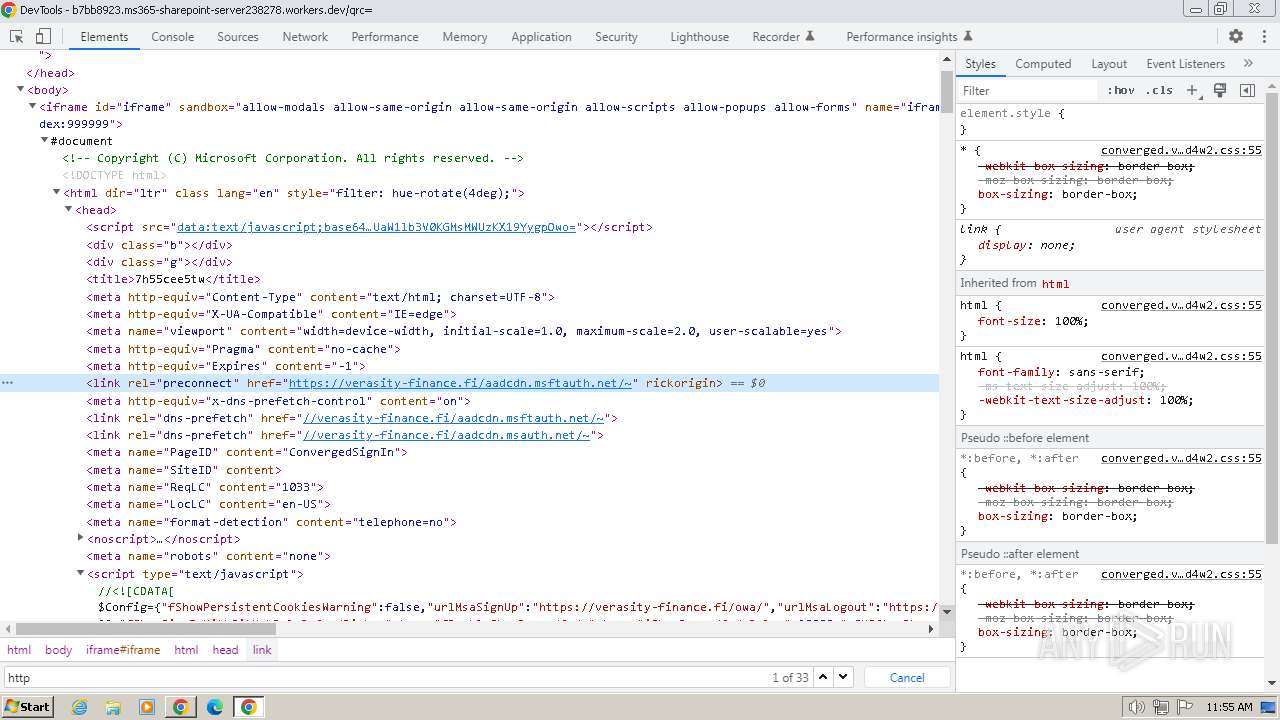Collapse the body element node

click(x=20, y=90)
